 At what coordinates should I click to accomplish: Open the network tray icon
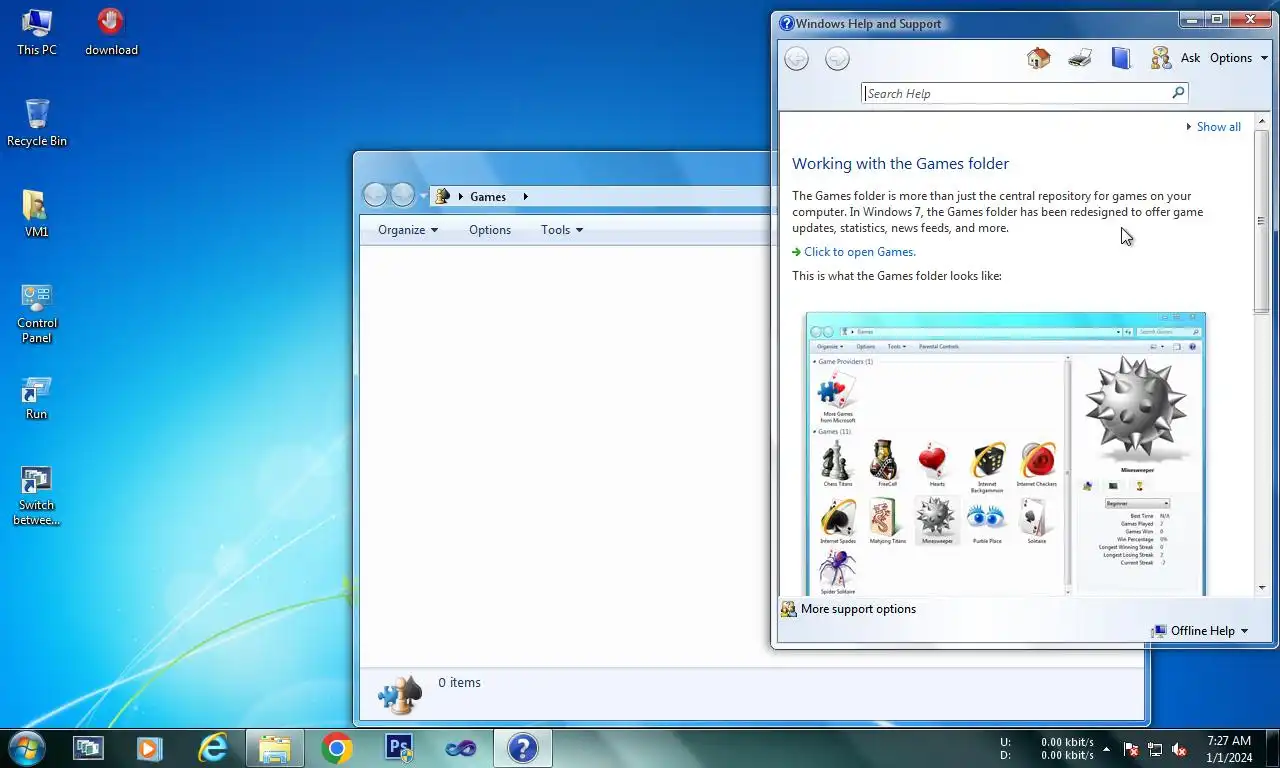click(x=1155, y=749)
